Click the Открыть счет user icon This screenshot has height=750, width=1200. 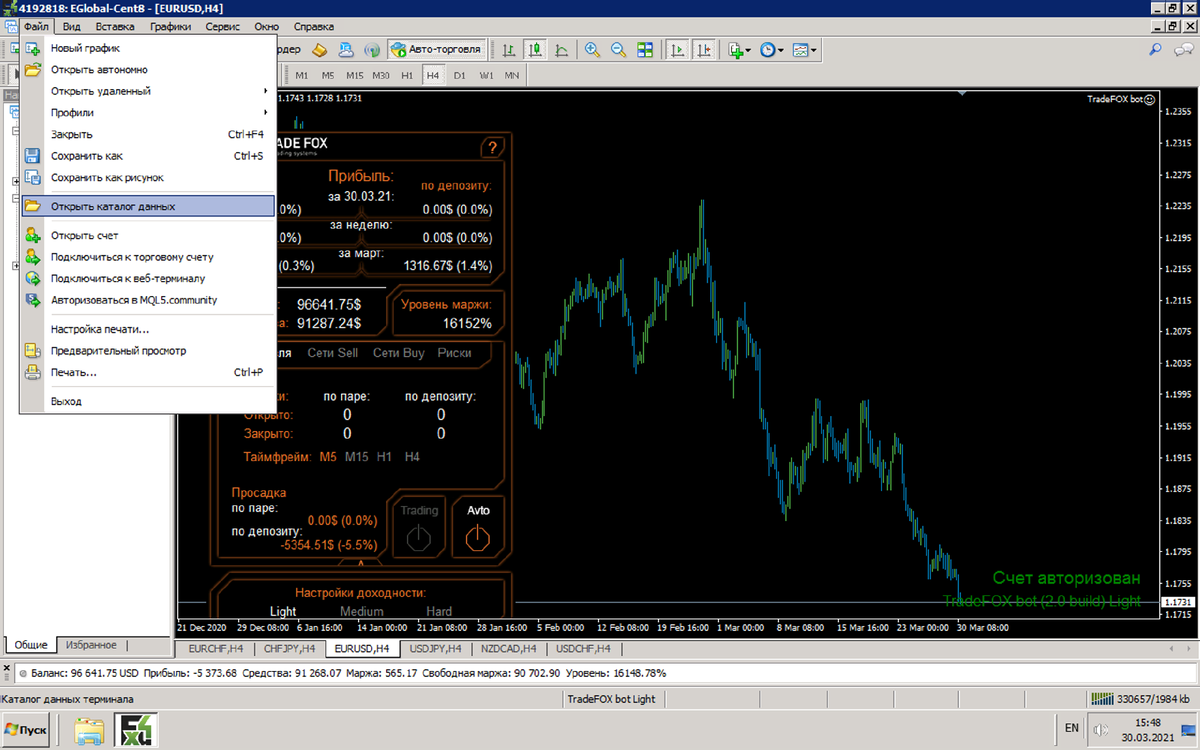32,236
